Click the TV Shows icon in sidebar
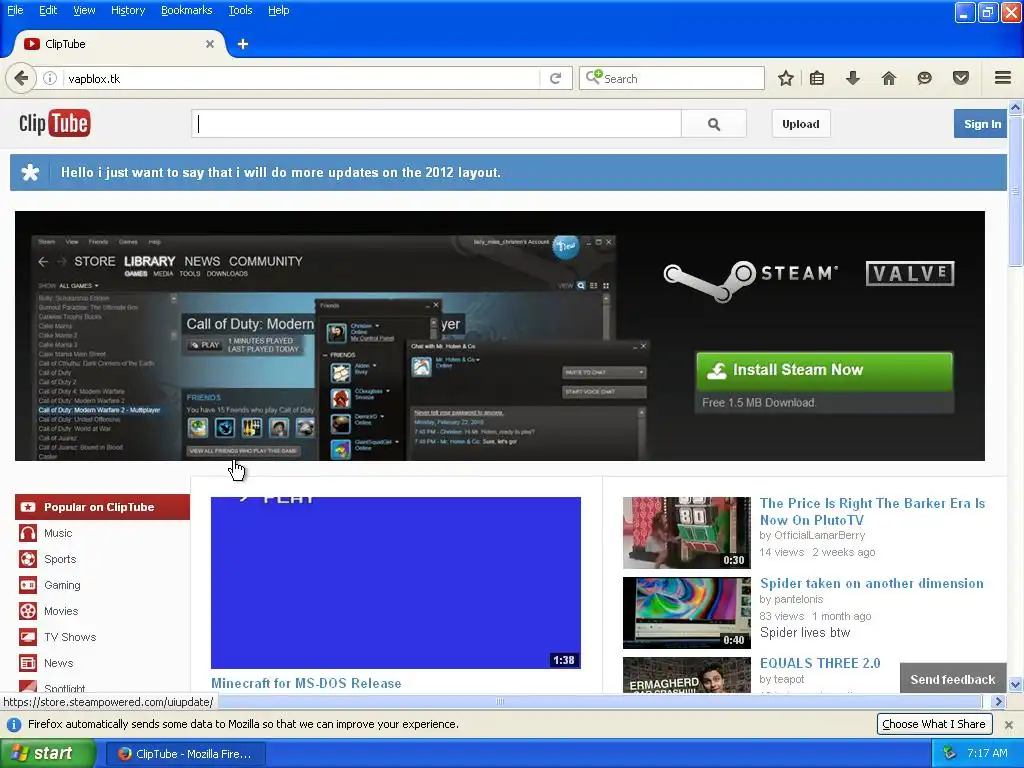This screenshot has width=1024, height=768. pyautogui.click(x=27, y=637)
